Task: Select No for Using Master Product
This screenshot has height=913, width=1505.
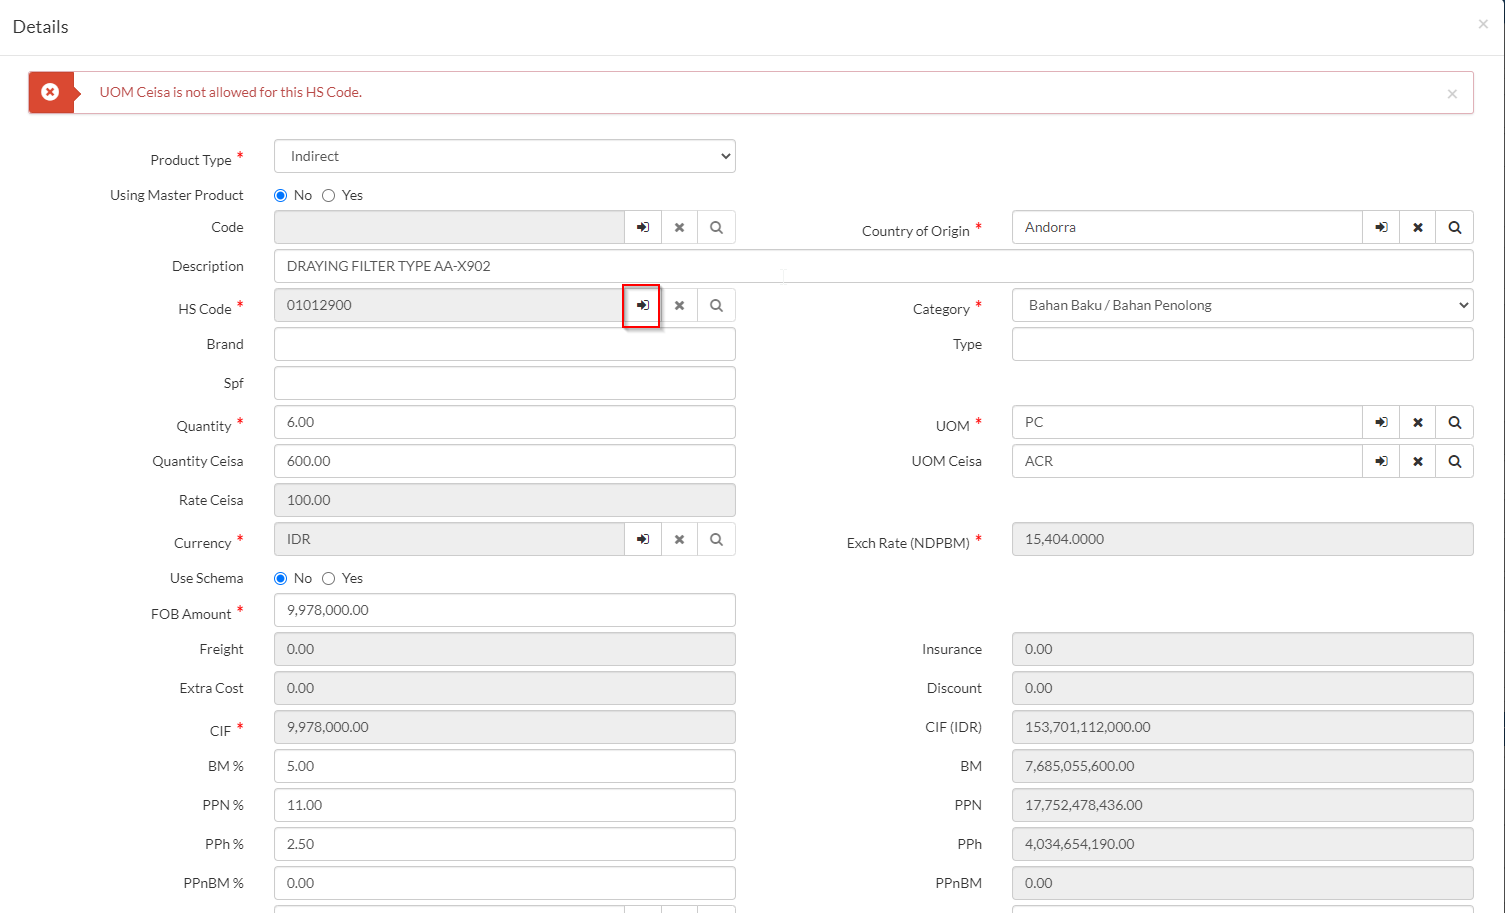Action: (x=281, y=196)
